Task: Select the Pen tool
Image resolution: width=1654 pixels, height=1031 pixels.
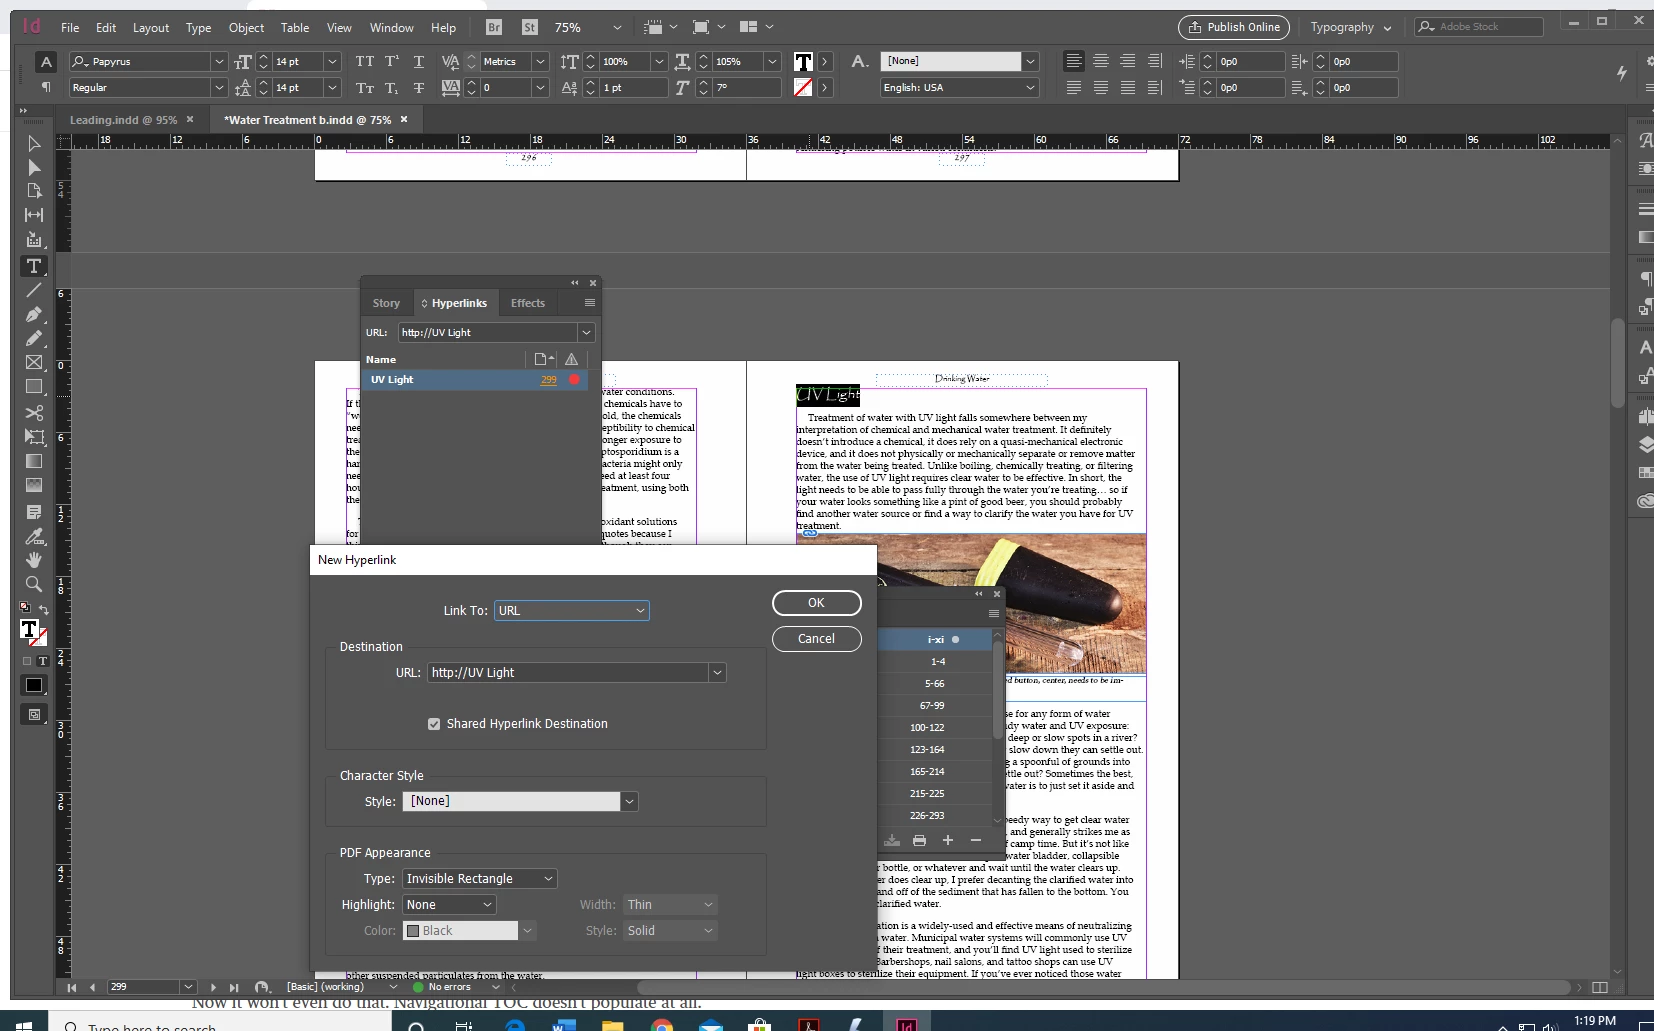Action: pyautogui.click(x=33, y=314)
